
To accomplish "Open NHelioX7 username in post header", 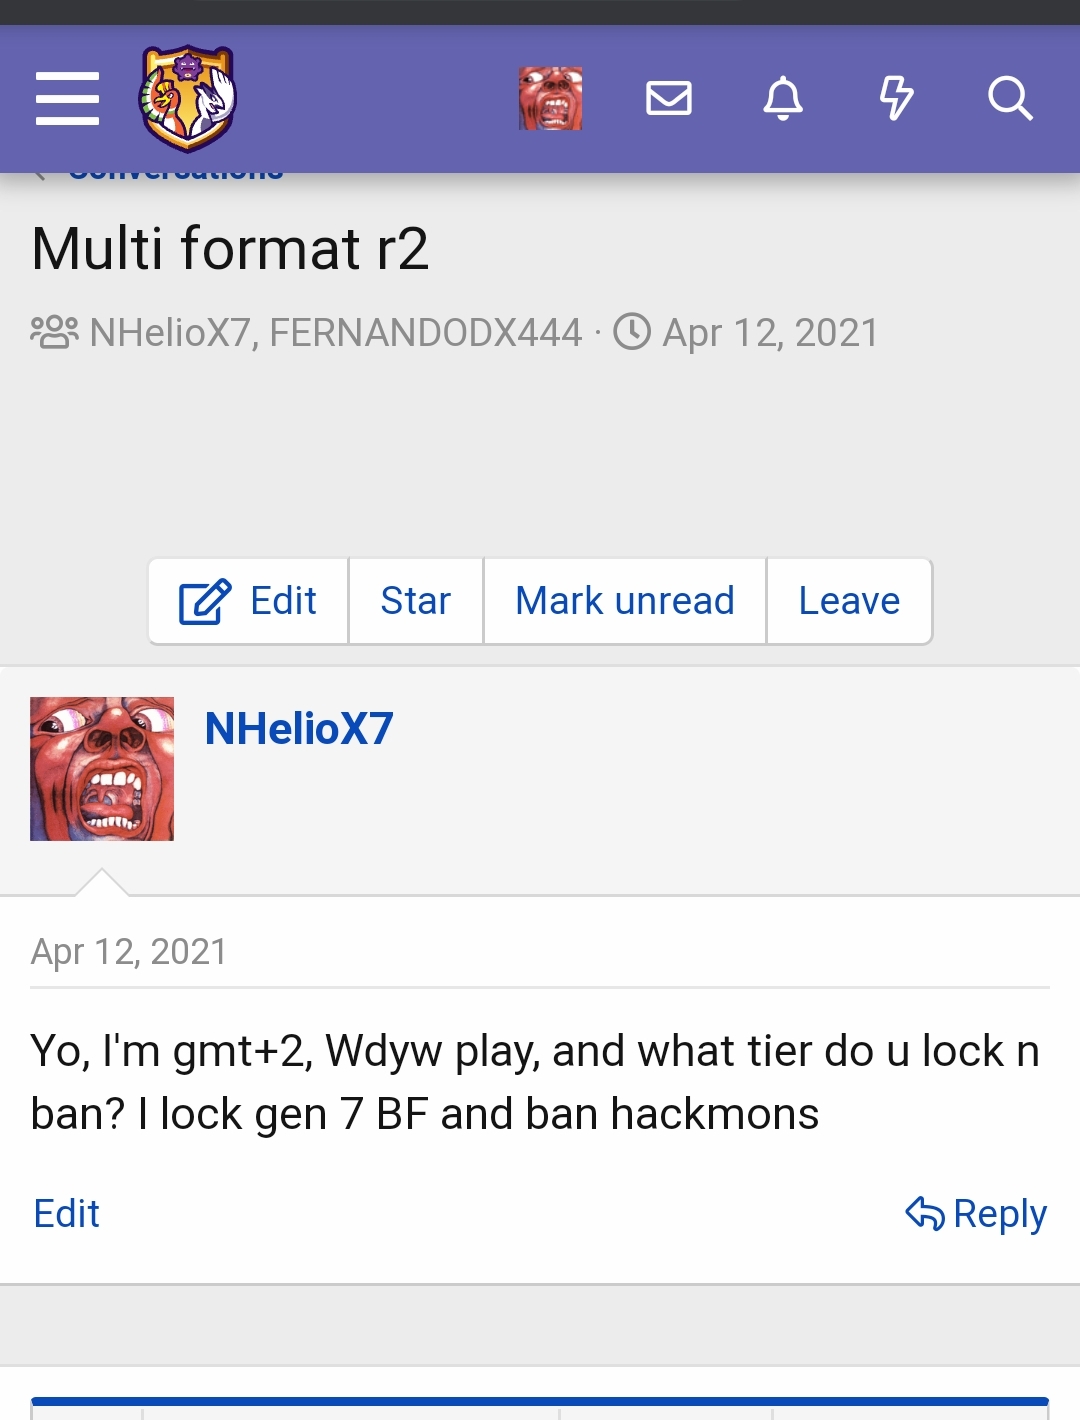I will coord(299,728).
